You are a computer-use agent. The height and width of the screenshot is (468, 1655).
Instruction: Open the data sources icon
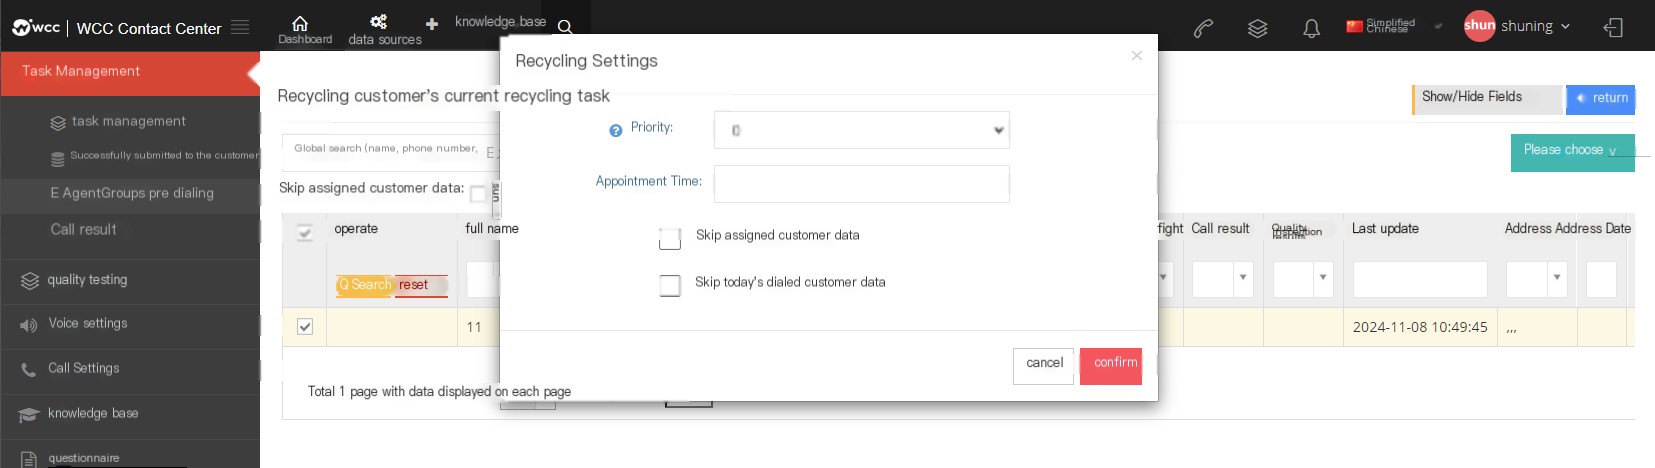[378, 22]
